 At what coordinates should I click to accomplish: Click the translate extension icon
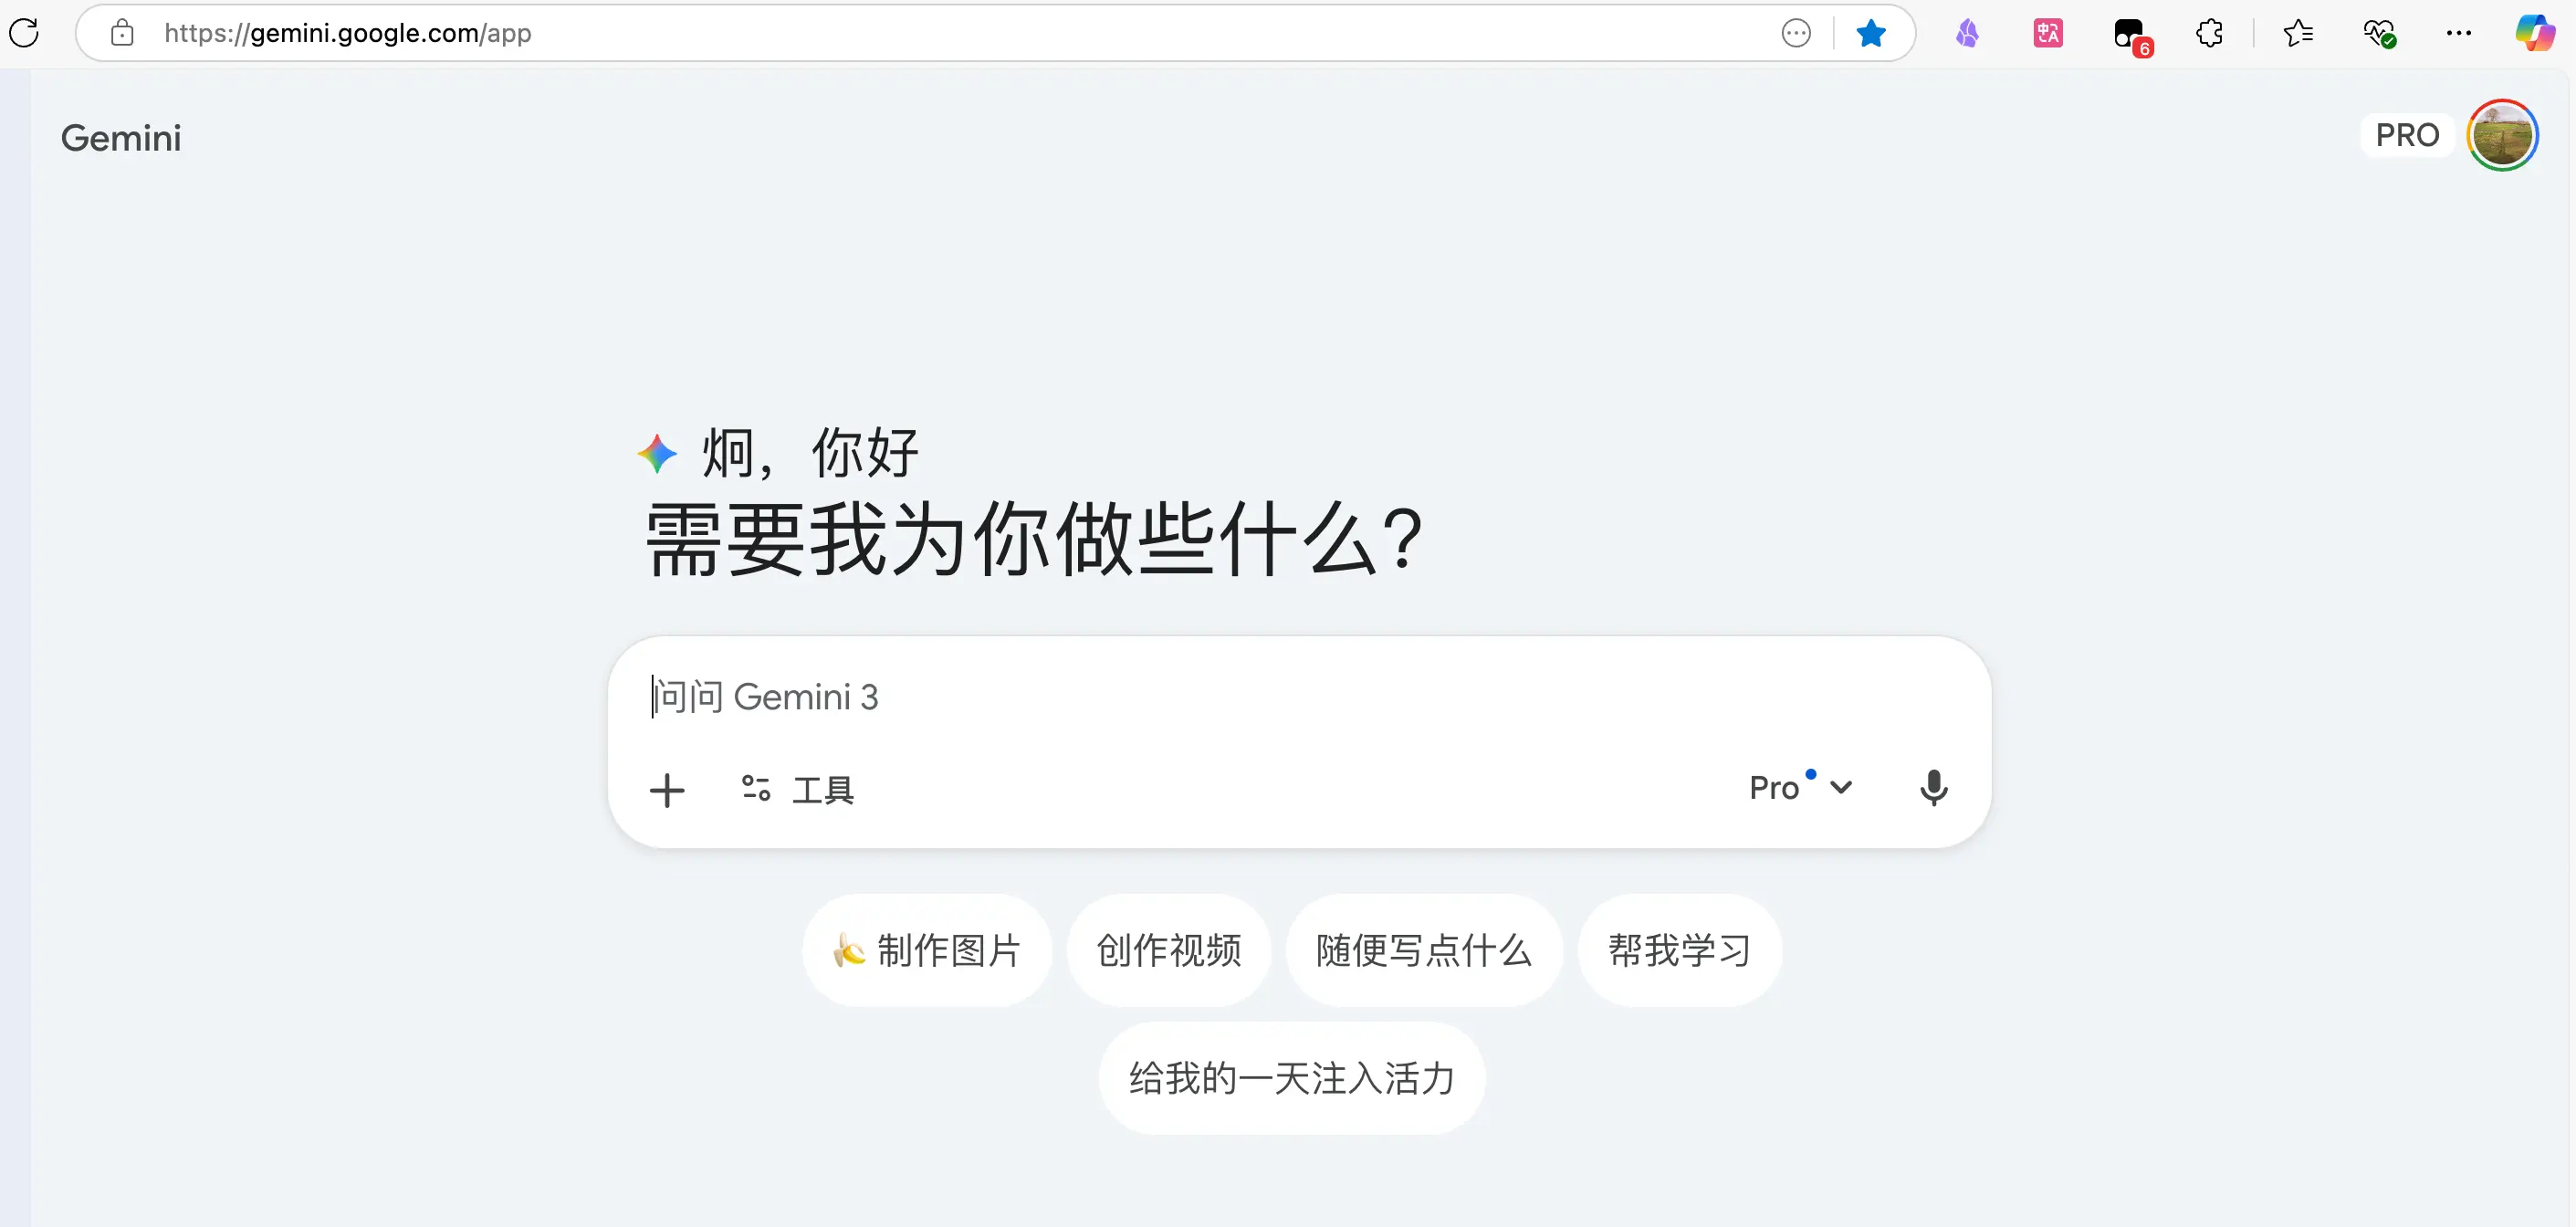point(2047,33)
